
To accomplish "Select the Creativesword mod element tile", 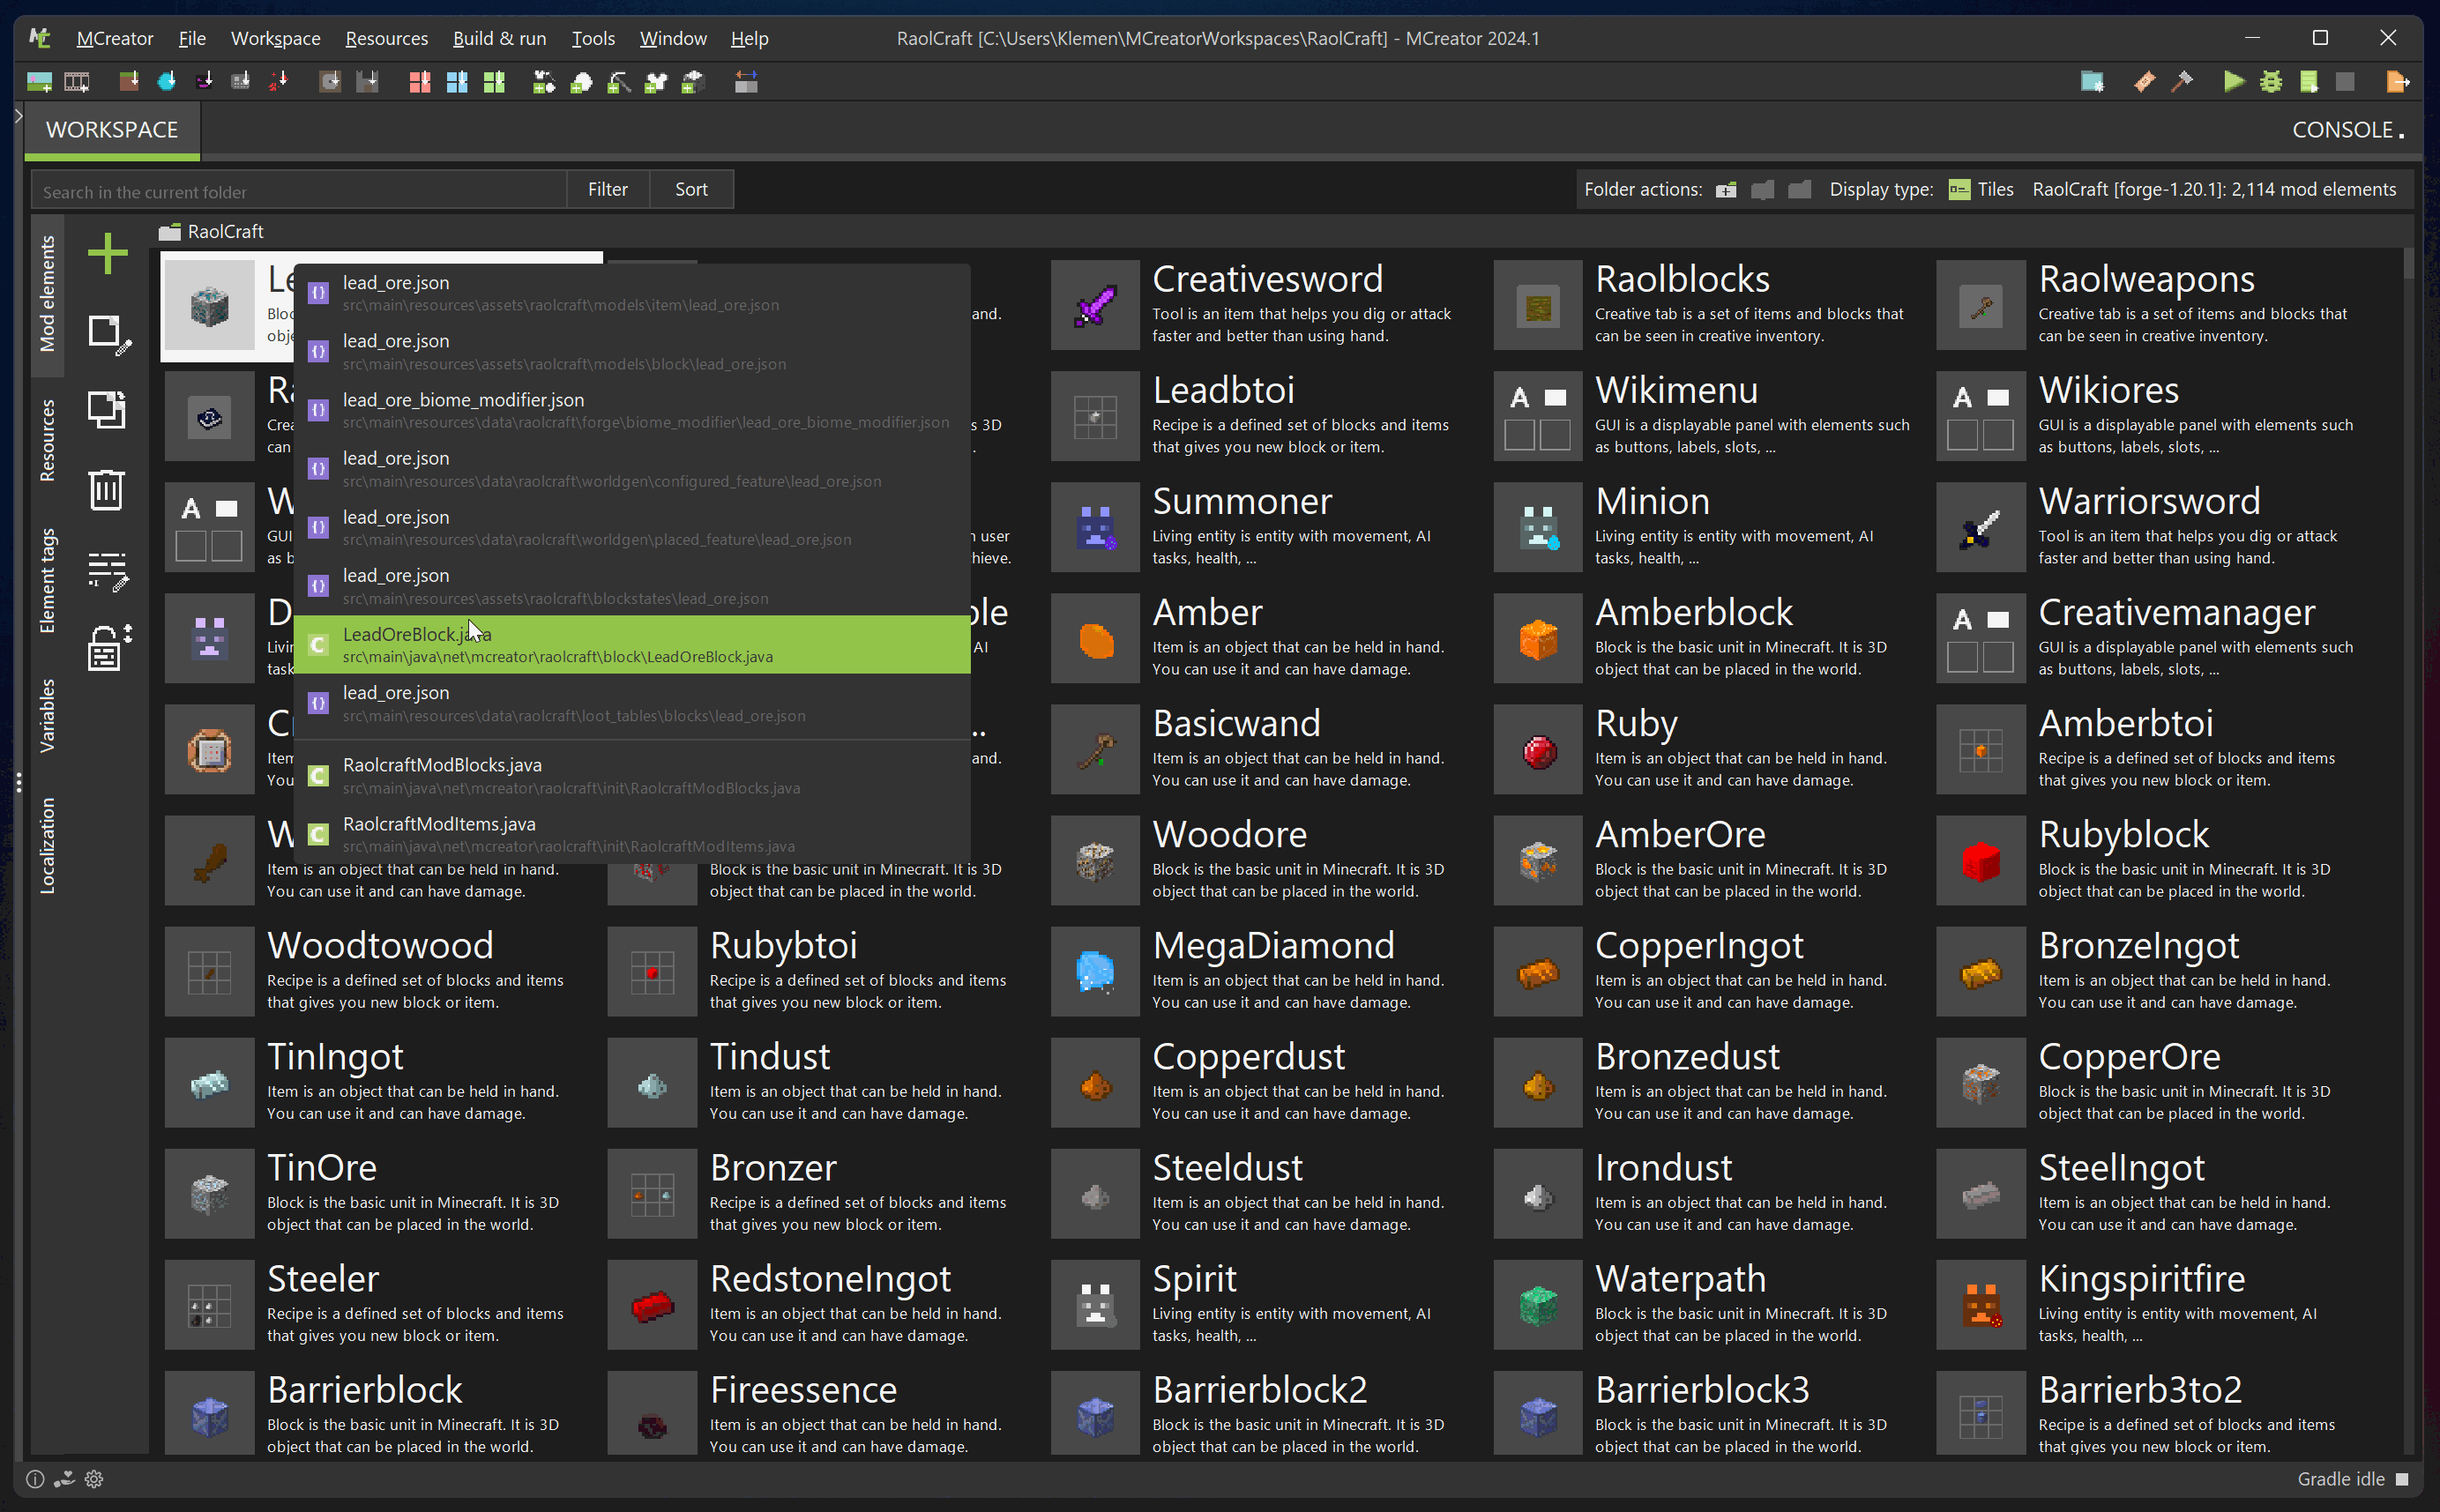I will point(1265,305).
